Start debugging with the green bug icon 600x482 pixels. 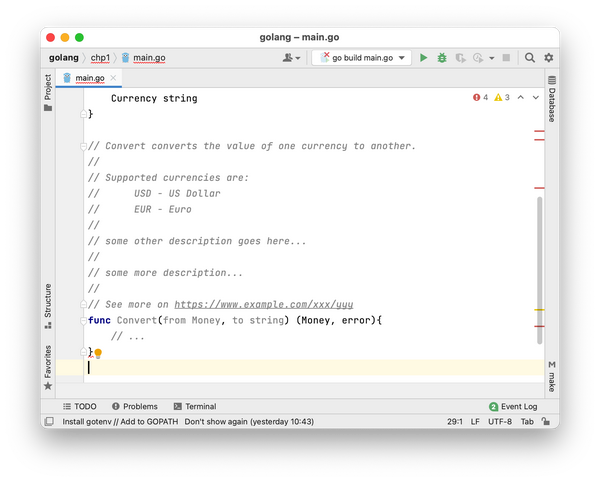(x=442, y=58)
